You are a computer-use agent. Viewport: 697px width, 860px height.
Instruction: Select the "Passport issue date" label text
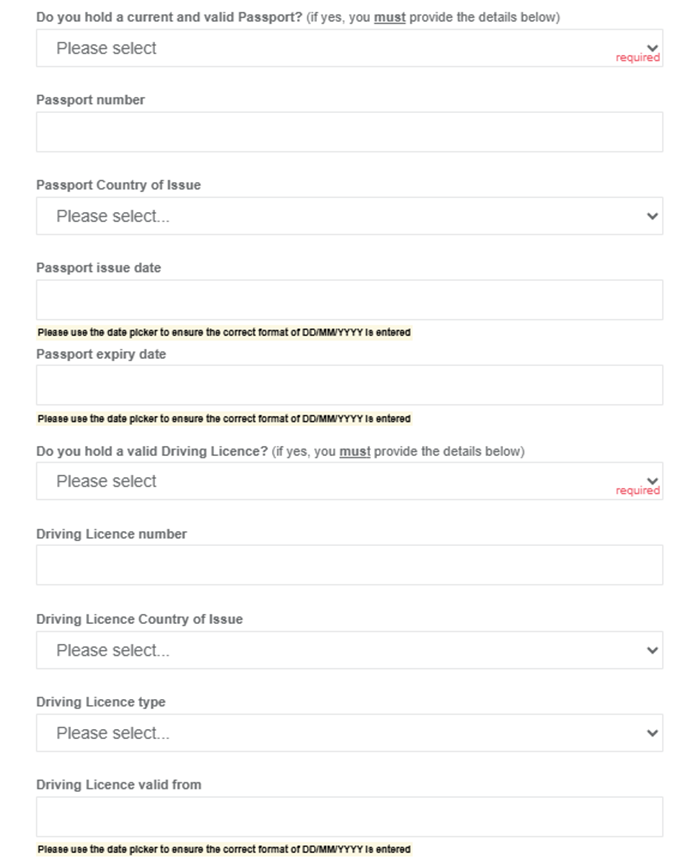(98, 268)
